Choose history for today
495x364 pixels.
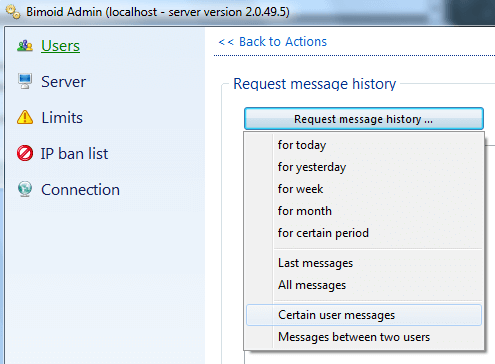(x=364, y=145)
